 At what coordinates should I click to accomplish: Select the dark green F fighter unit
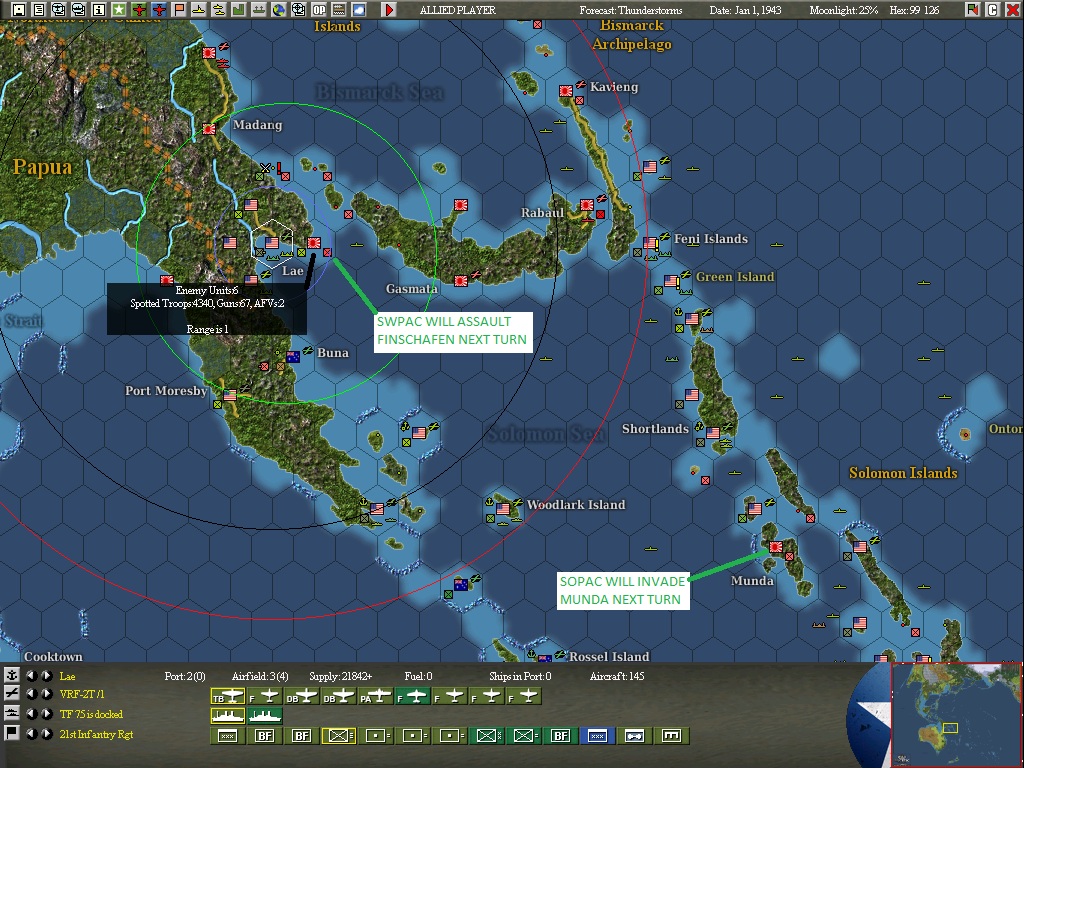coord(413,696)
